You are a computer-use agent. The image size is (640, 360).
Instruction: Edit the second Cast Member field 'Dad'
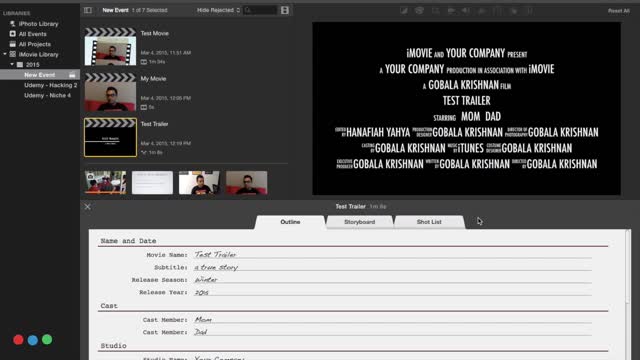tap(393, 332)
